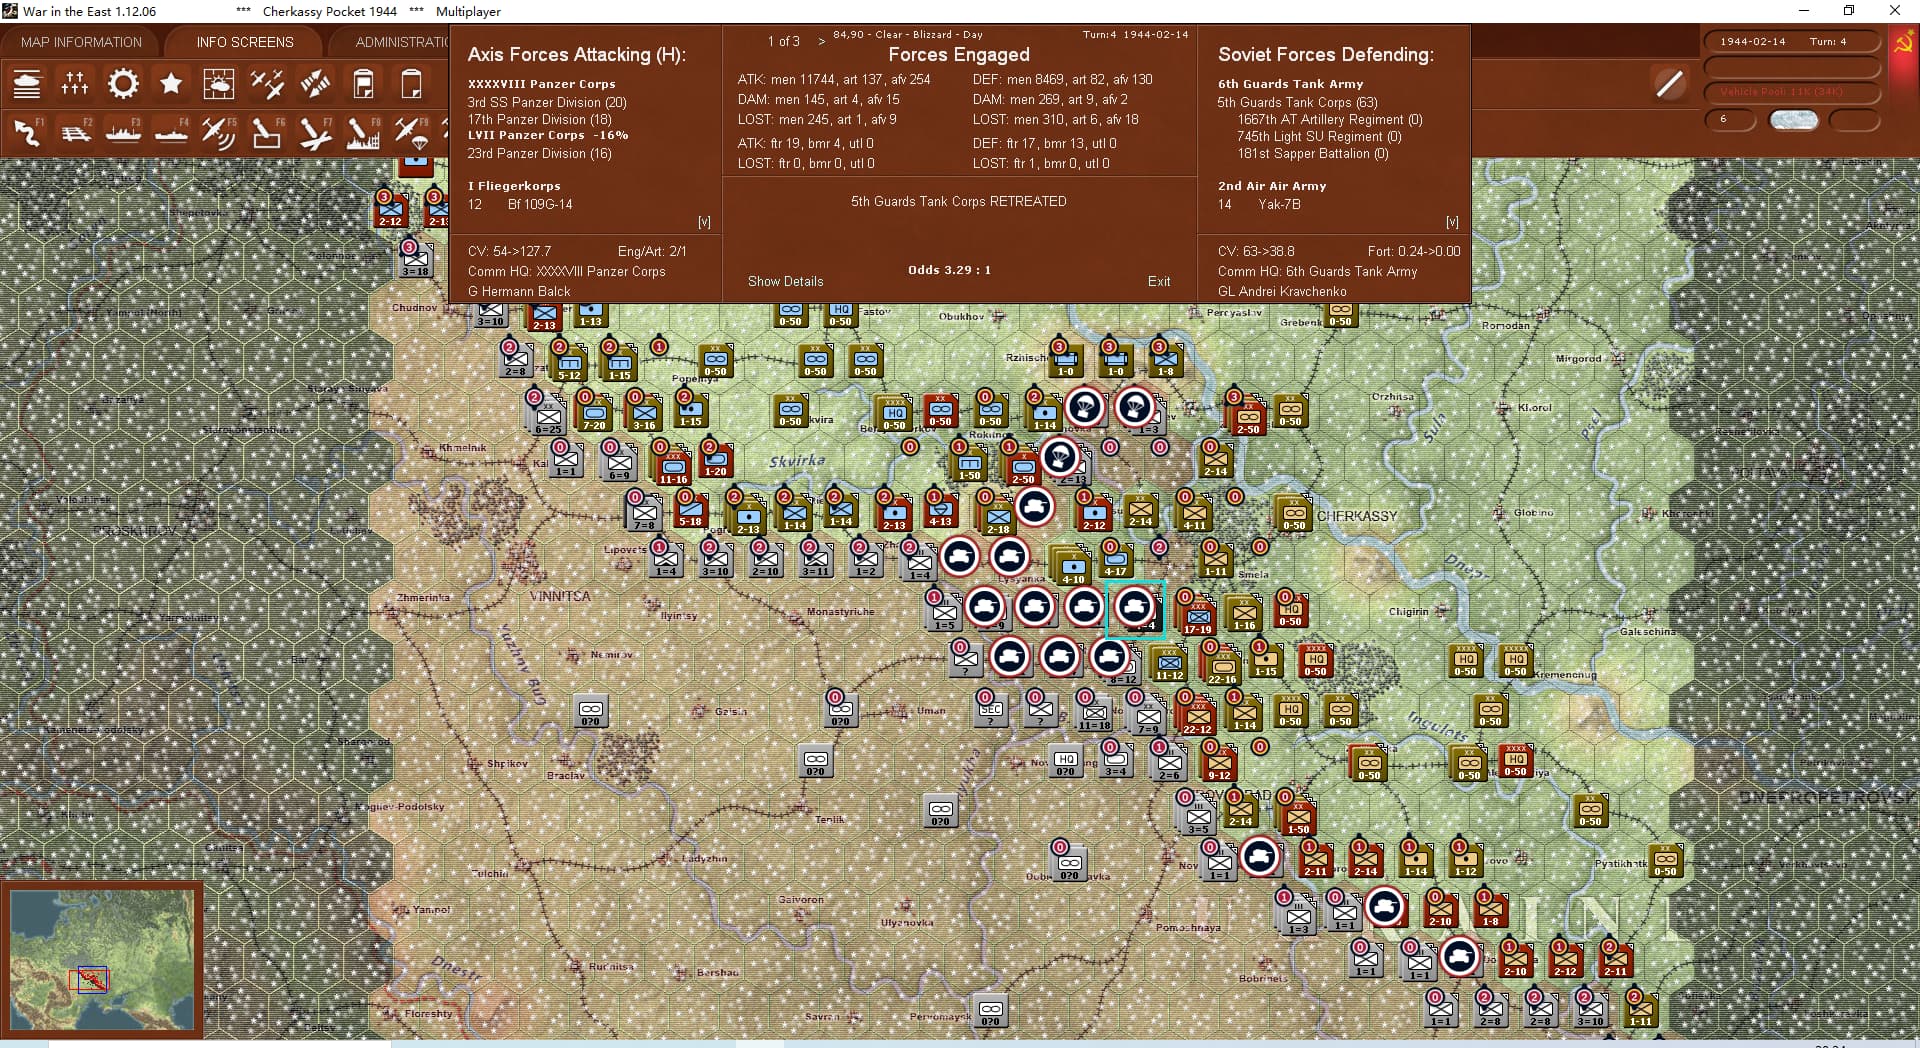This screenshot has width=1920, height=1048.
Task: Select the SEC security unit counter
Action: pos(991,709)
